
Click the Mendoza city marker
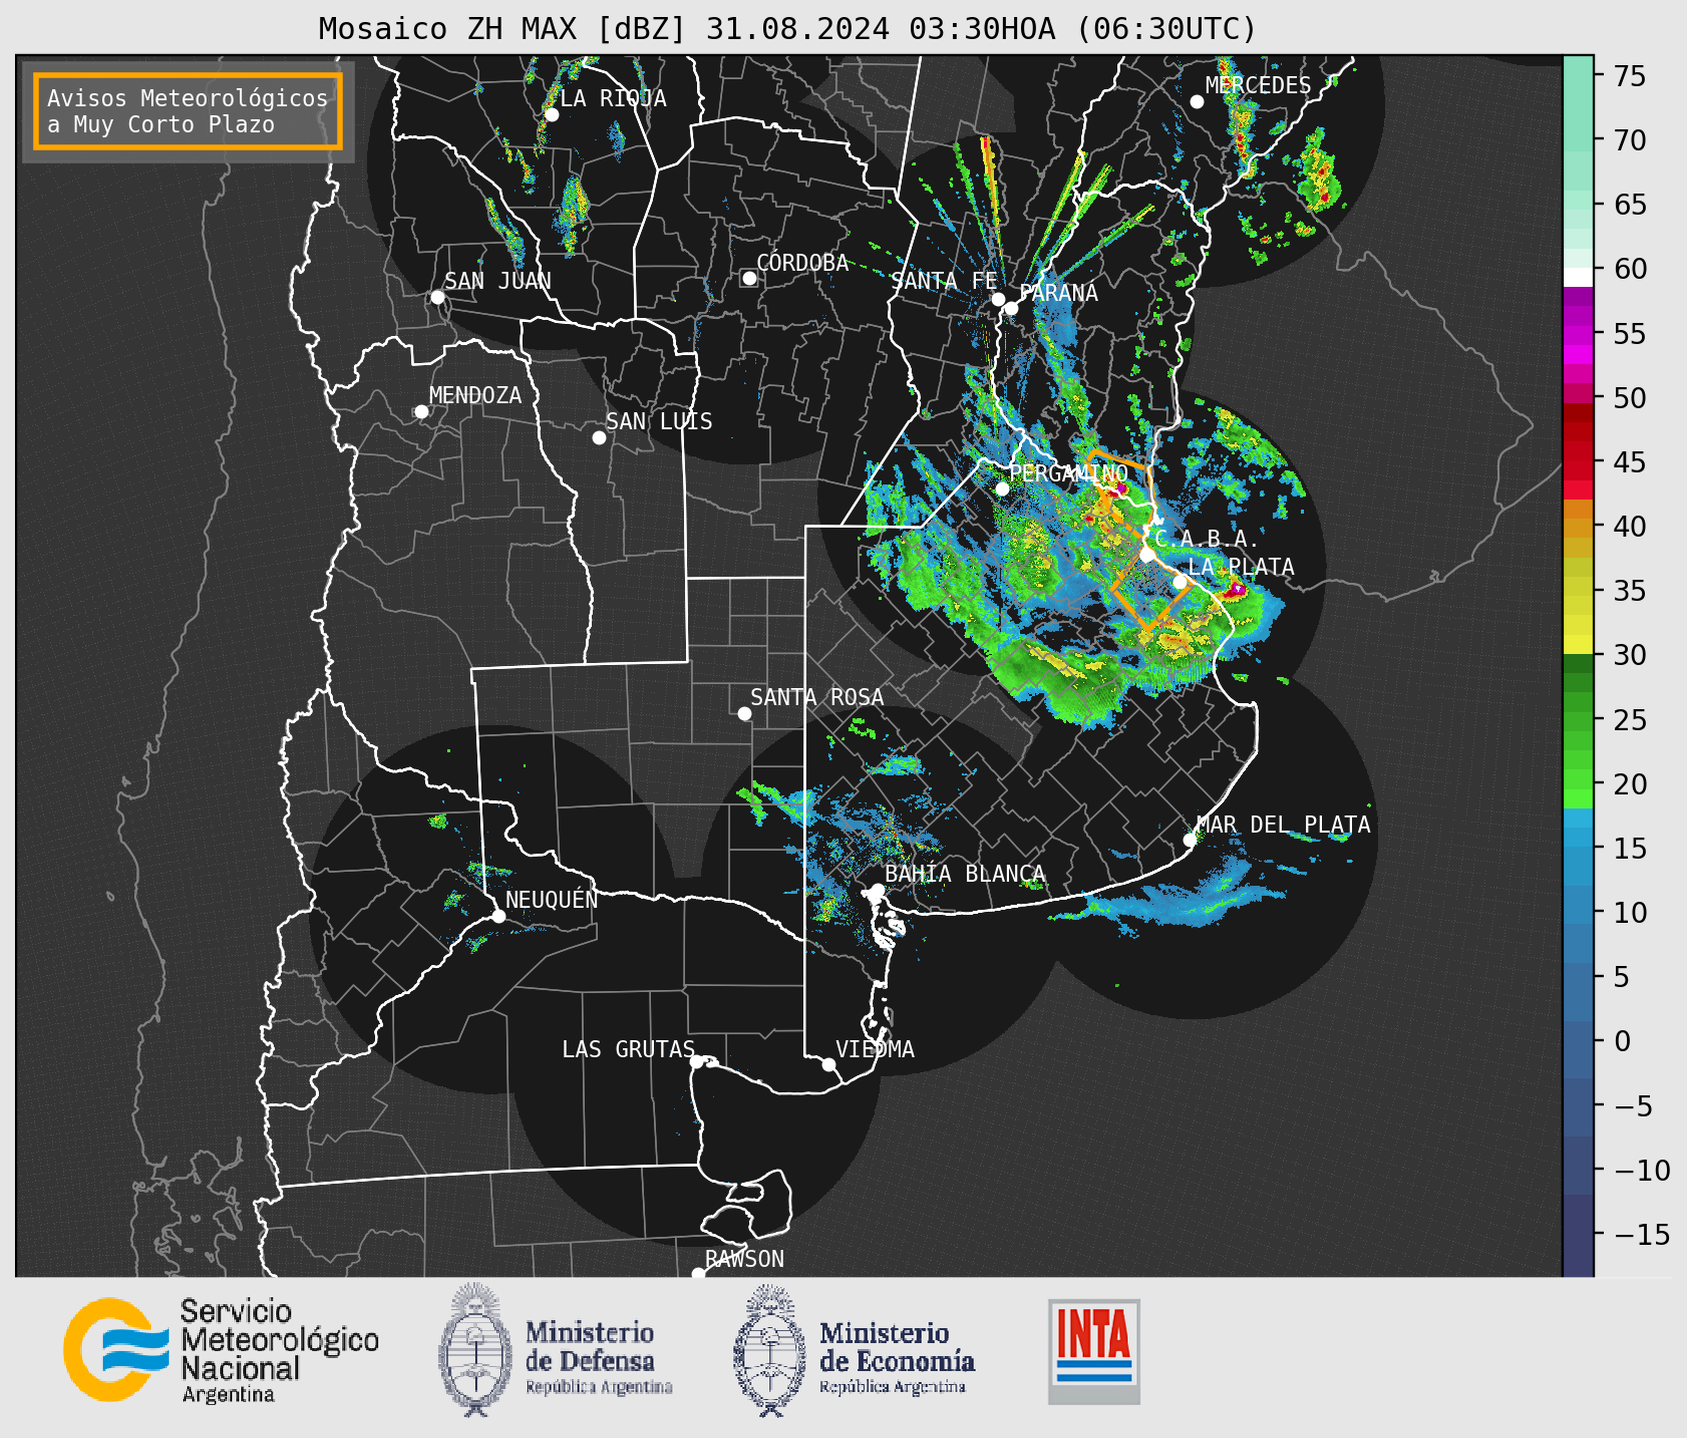[422, 412]
